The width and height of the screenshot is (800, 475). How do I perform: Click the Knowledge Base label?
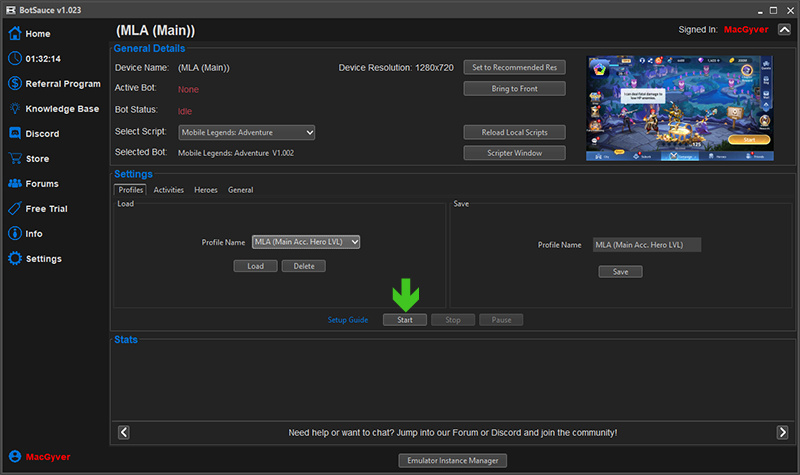pyautogui.click(x=62, y=109)
